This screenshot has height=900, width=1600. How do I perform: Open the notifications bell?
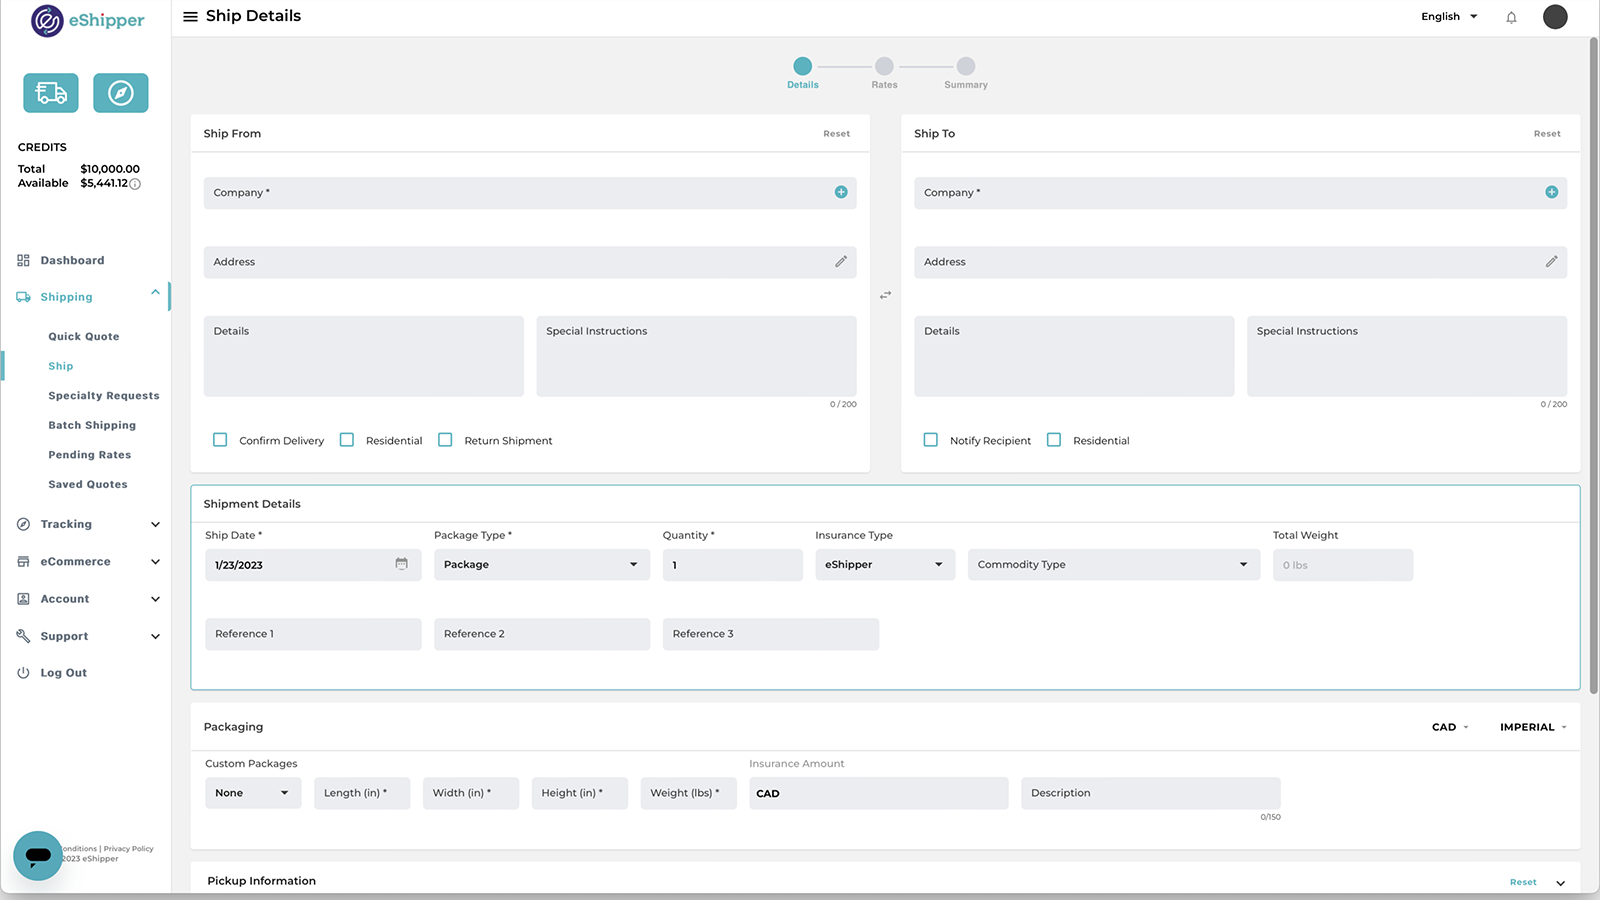1511,17
